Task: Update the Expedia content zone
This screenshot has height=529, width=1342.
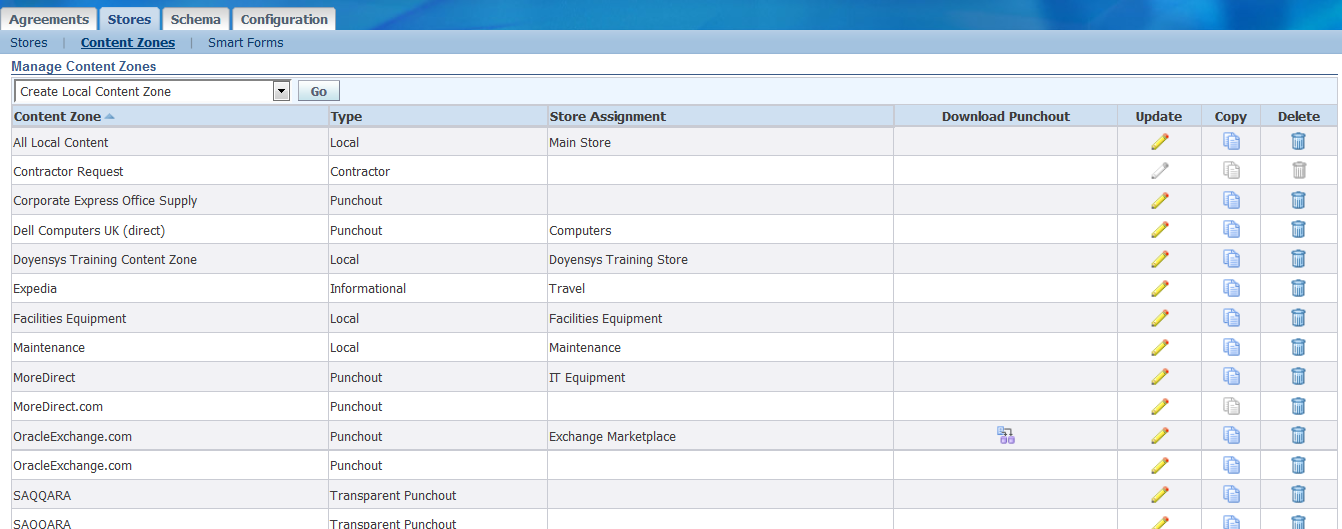Action: pyautogui.click(x=1159, y=288)
